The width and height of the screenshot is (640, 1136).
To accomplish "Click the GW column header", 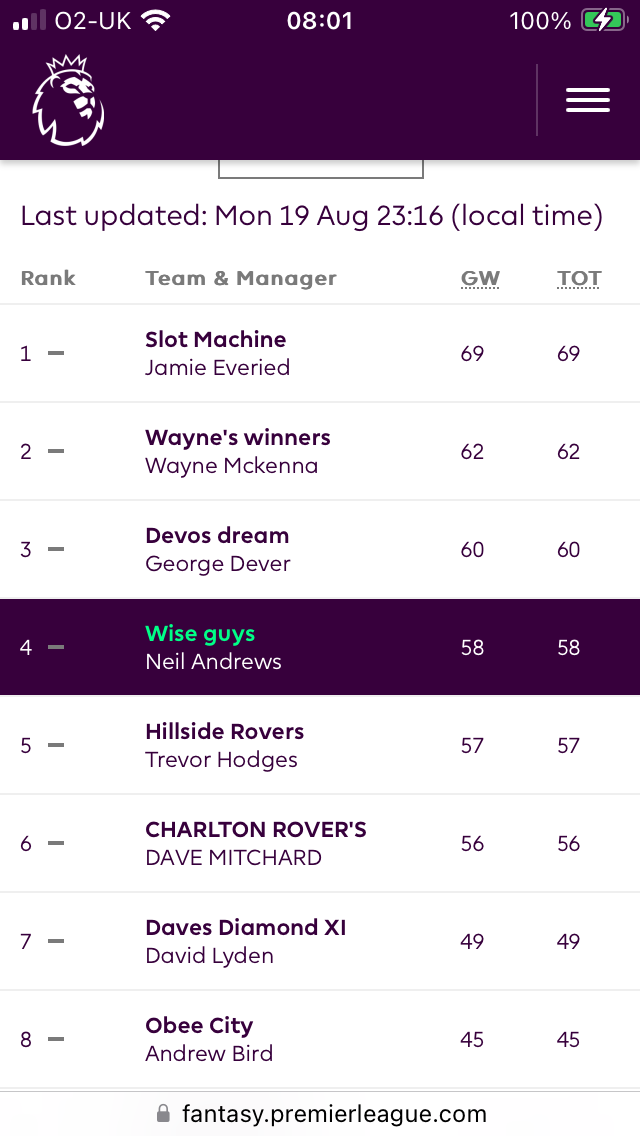I will 480,278.
